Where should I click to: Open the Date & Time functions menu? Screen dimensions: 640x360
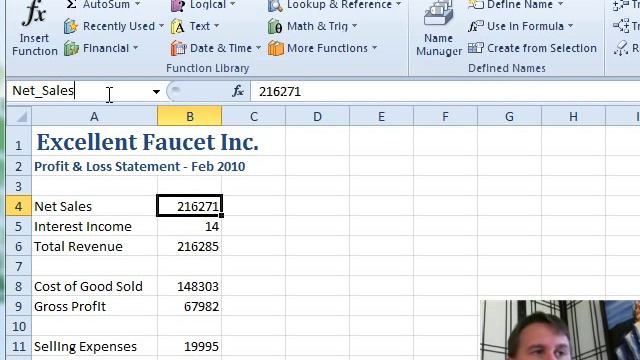click(x=216, y=48)
